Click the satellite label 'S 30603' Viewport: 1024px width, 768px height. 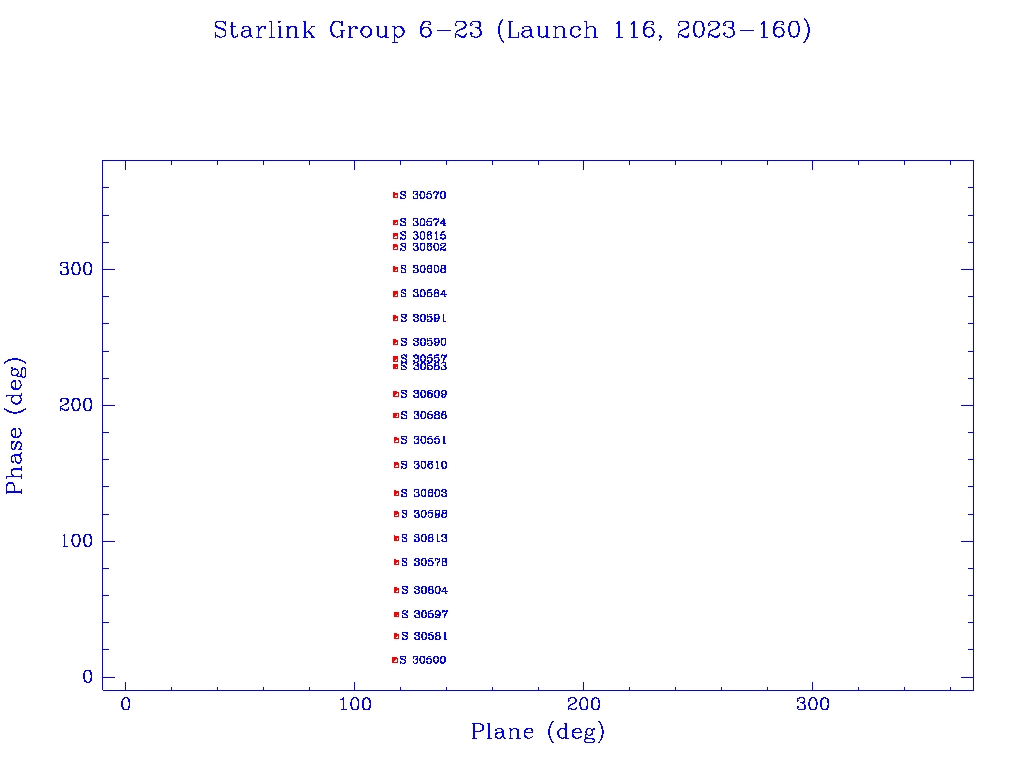click(x=424, y=493)
